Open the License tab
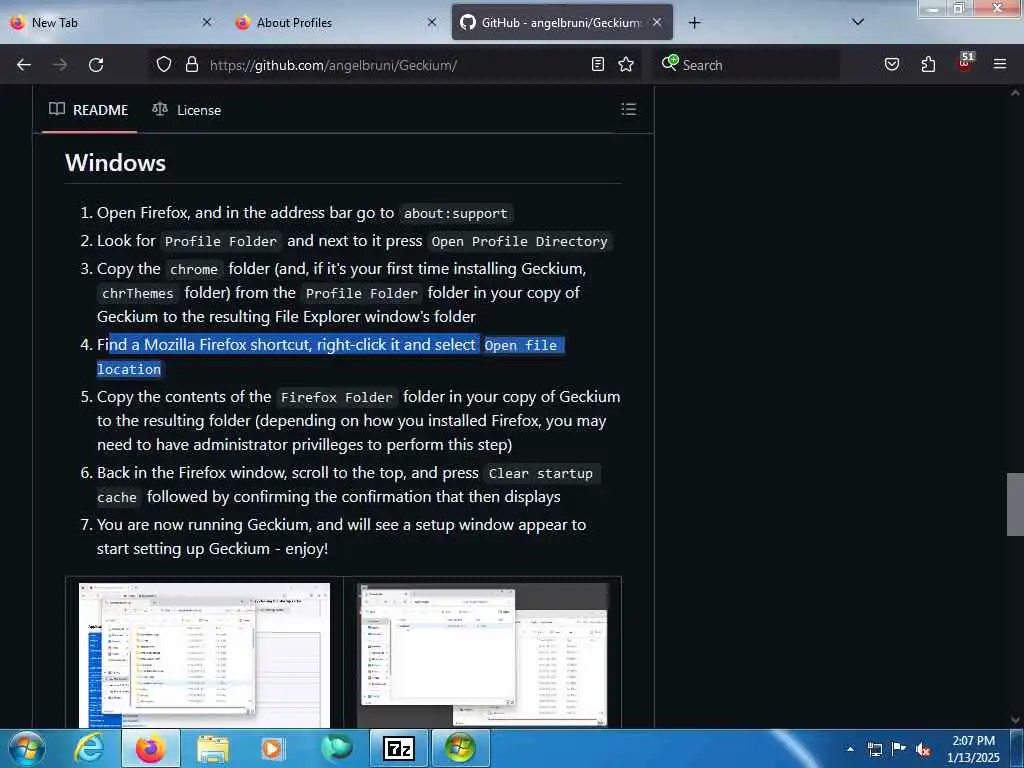 tap(187, 110)
